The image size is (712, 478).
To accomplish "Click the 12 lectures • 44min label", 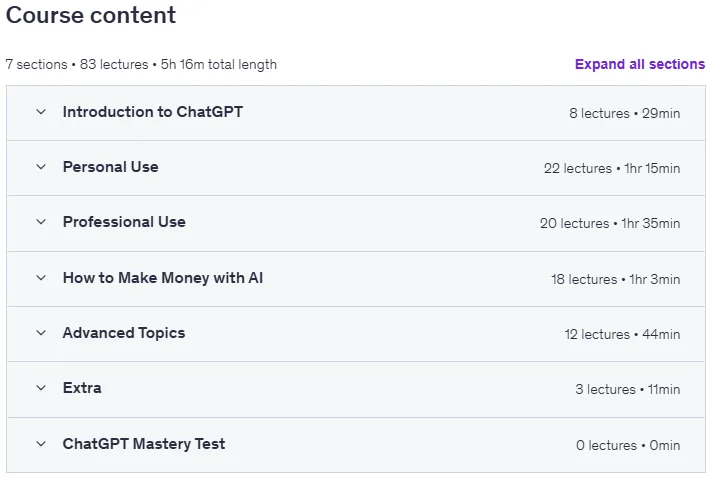I will click(622, 335).
